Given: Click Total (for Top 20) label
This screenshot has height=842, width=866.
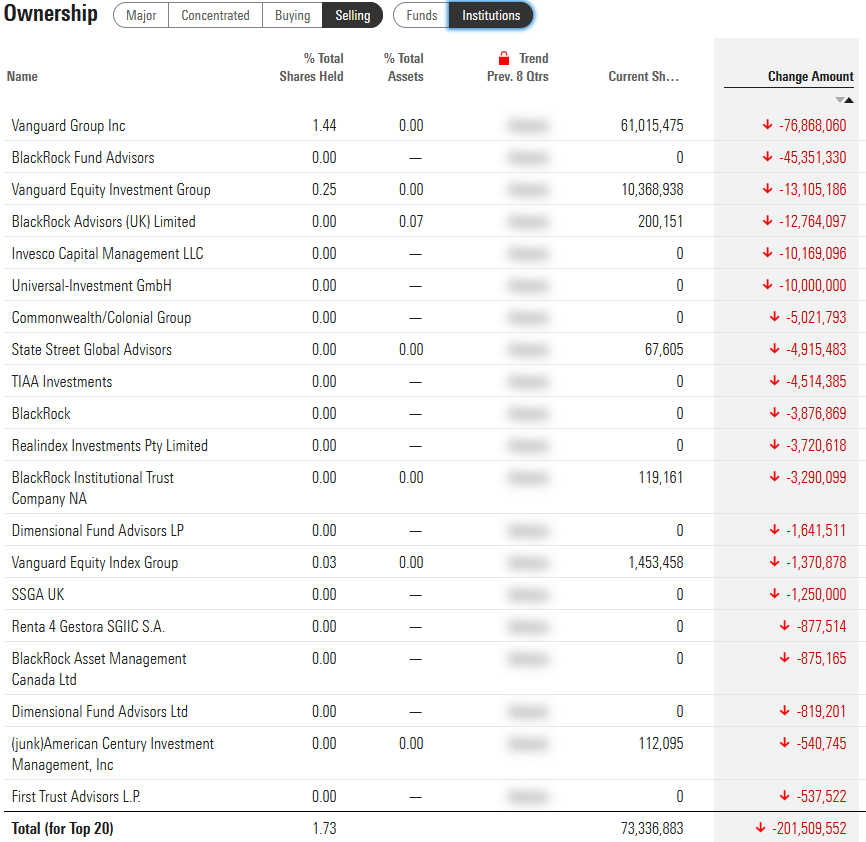Looking at the screenshot, I should 62,828.
